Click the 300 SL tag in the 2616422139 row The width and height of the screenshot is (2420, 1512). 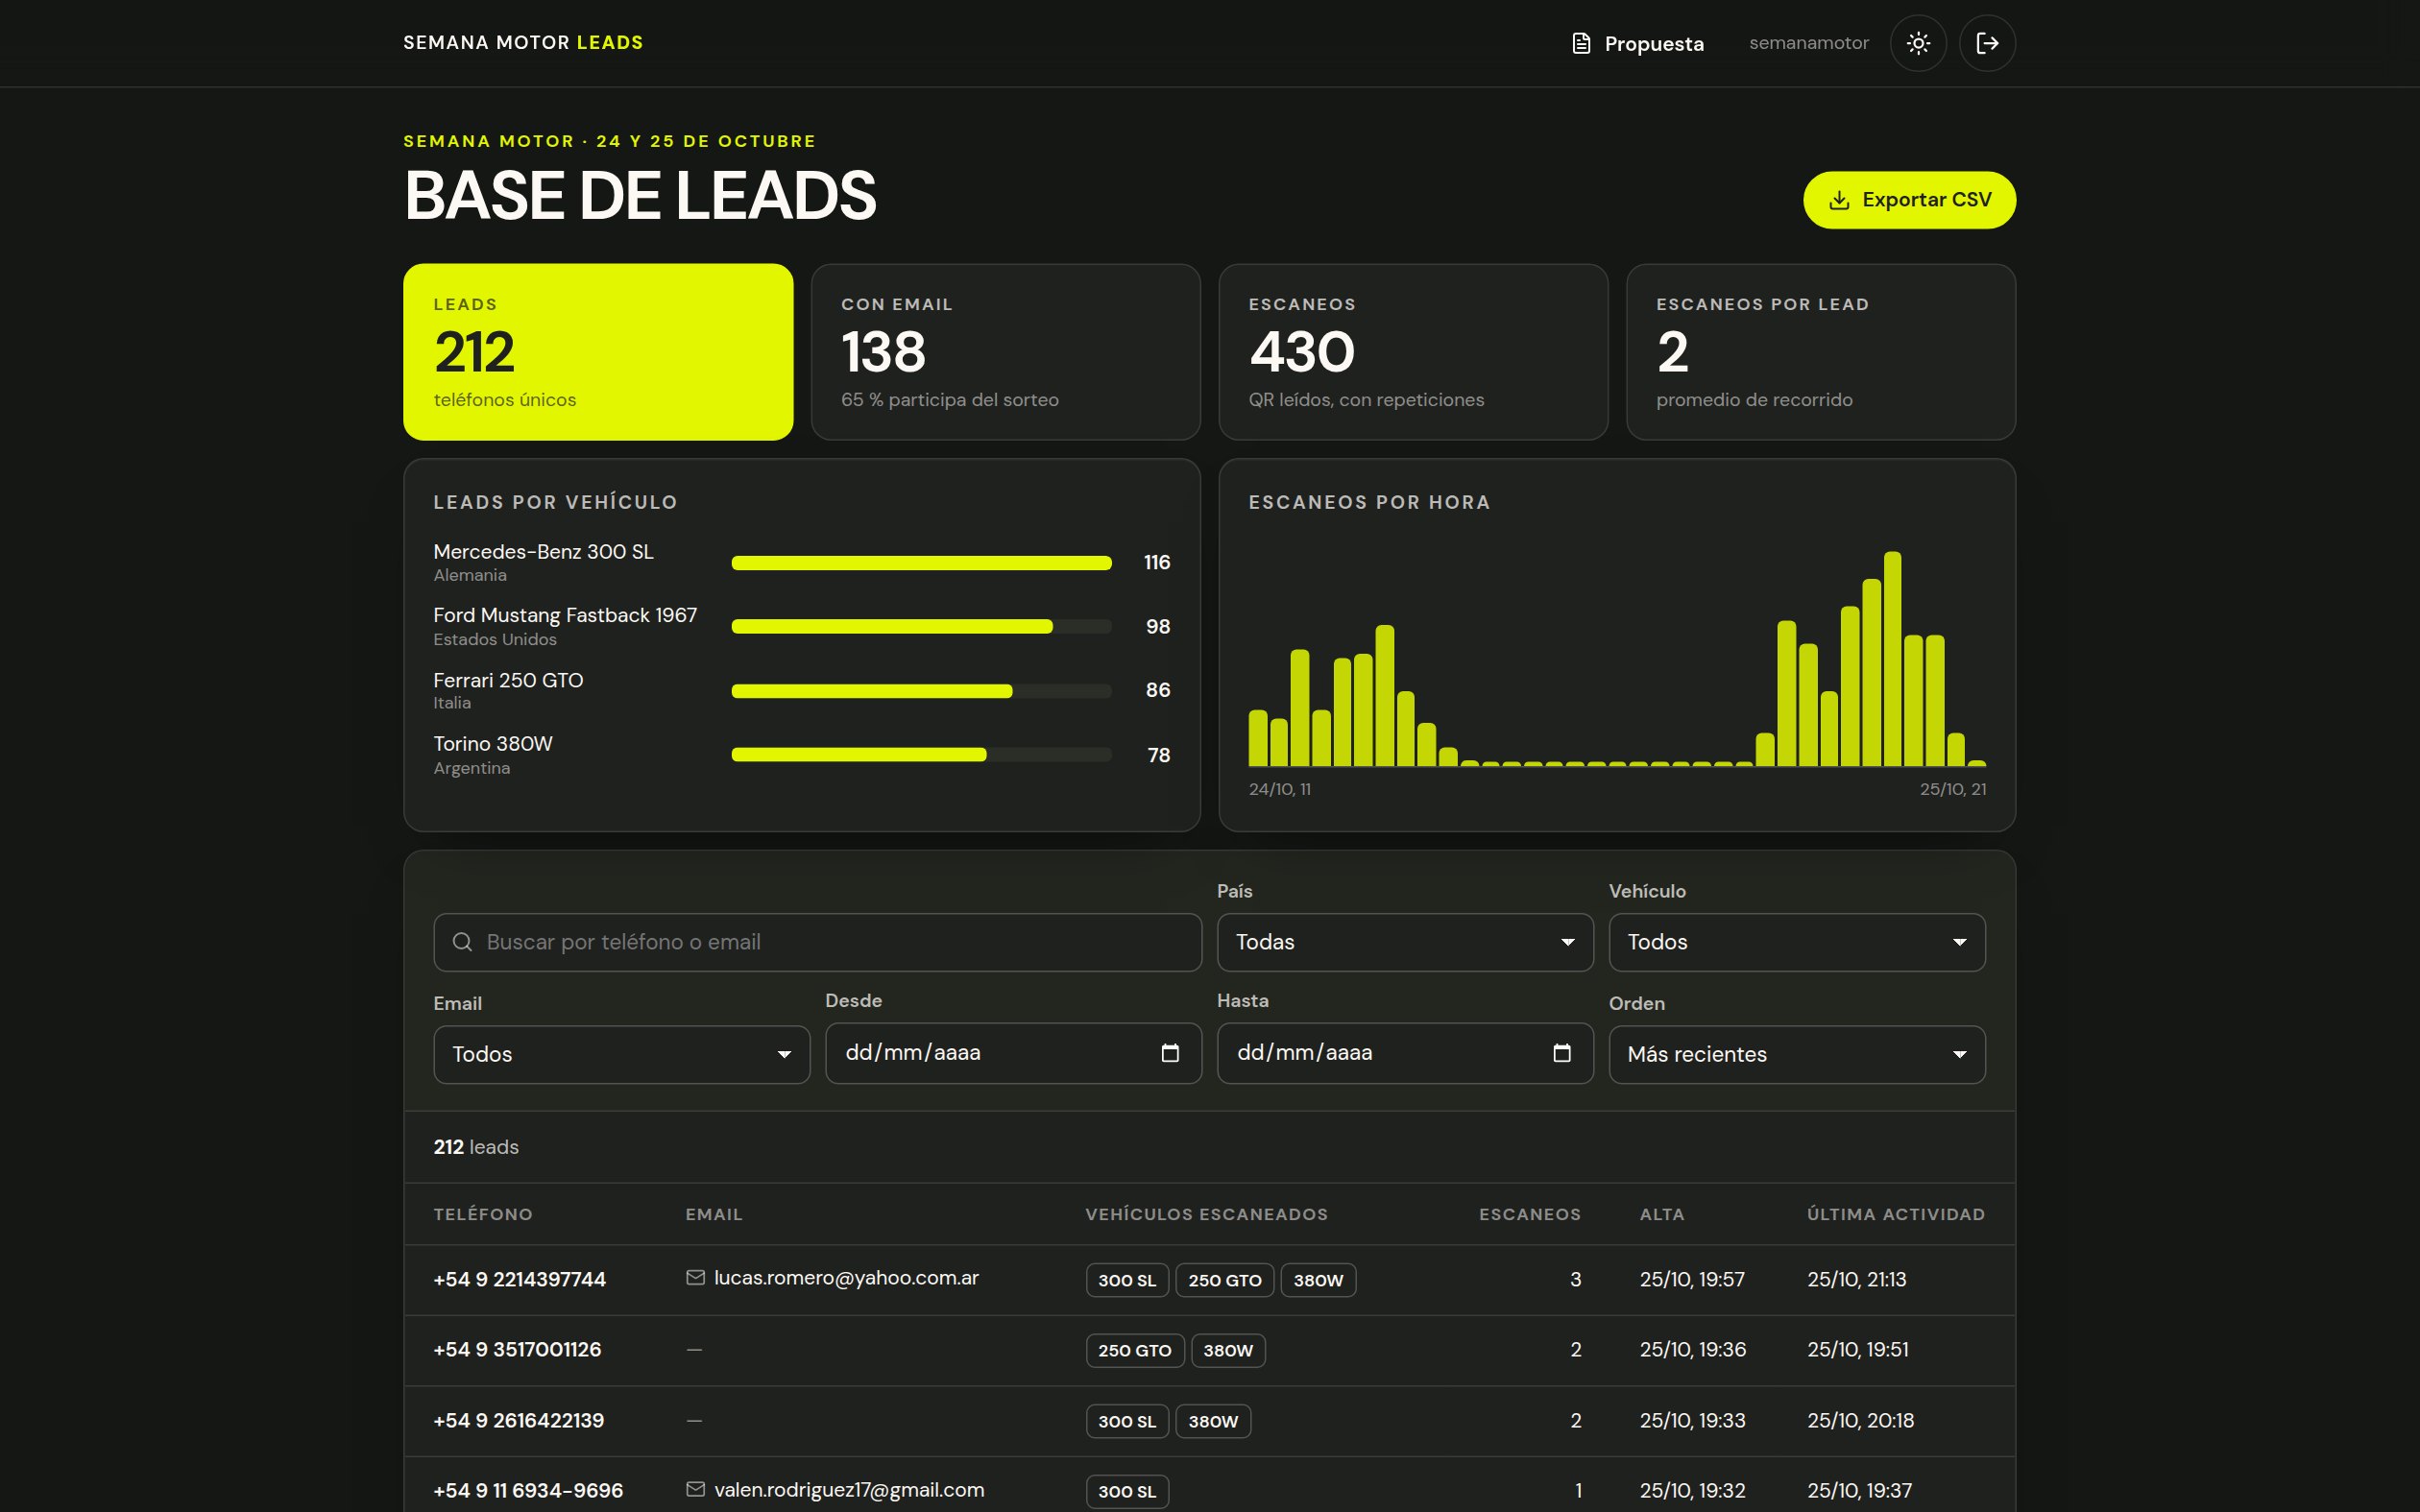[x=1127, y=1421]
